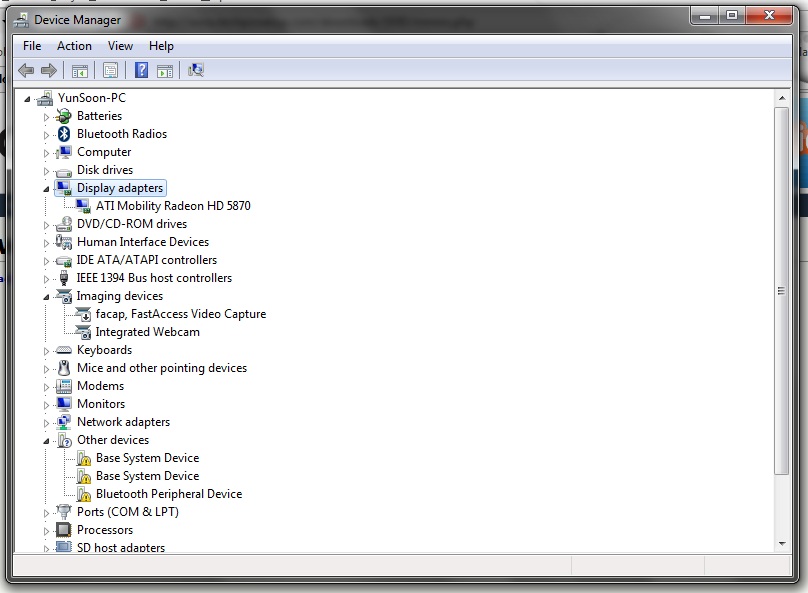The height and width of the screenshot is (593, 808).
Task: Close the Device Manager window
Action: point(768,15)
